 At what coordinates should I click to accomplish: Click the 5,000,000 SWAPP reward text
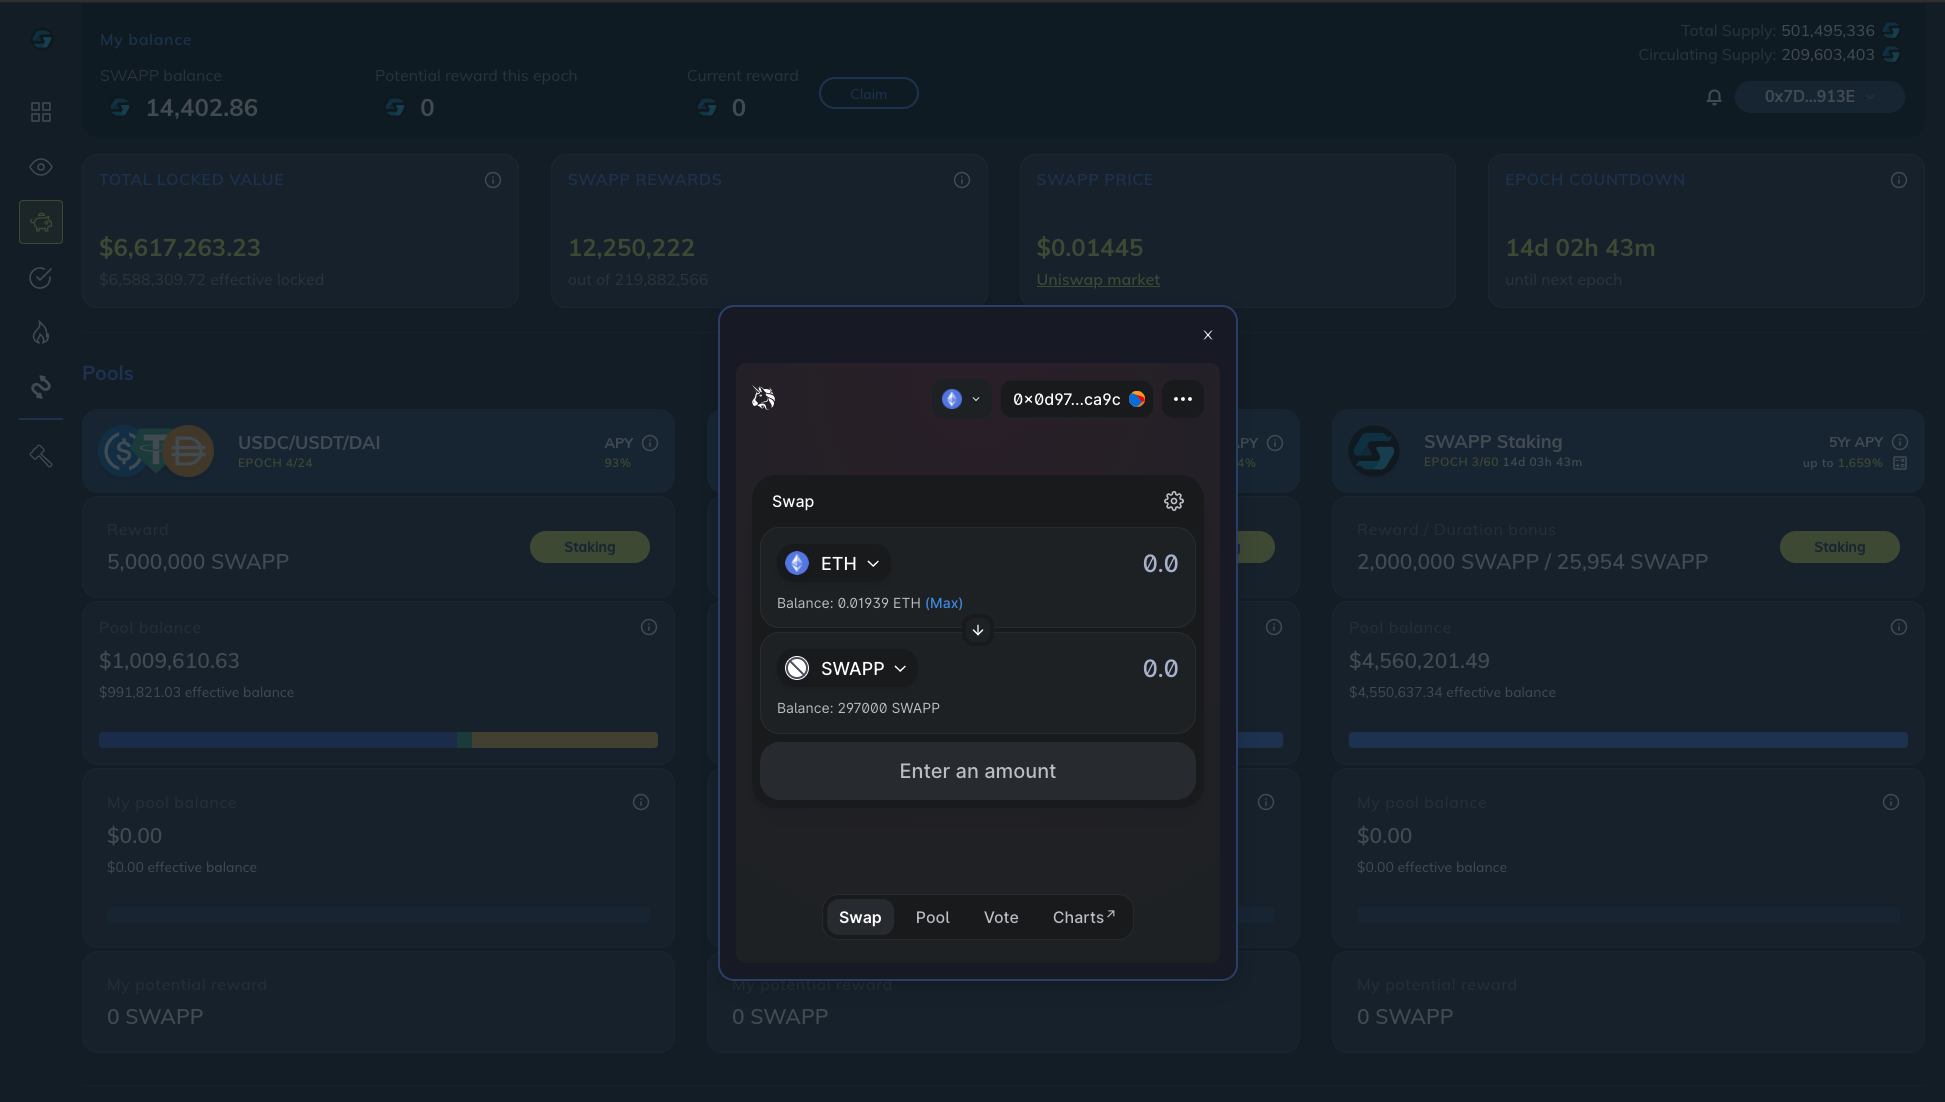[198, 562]
